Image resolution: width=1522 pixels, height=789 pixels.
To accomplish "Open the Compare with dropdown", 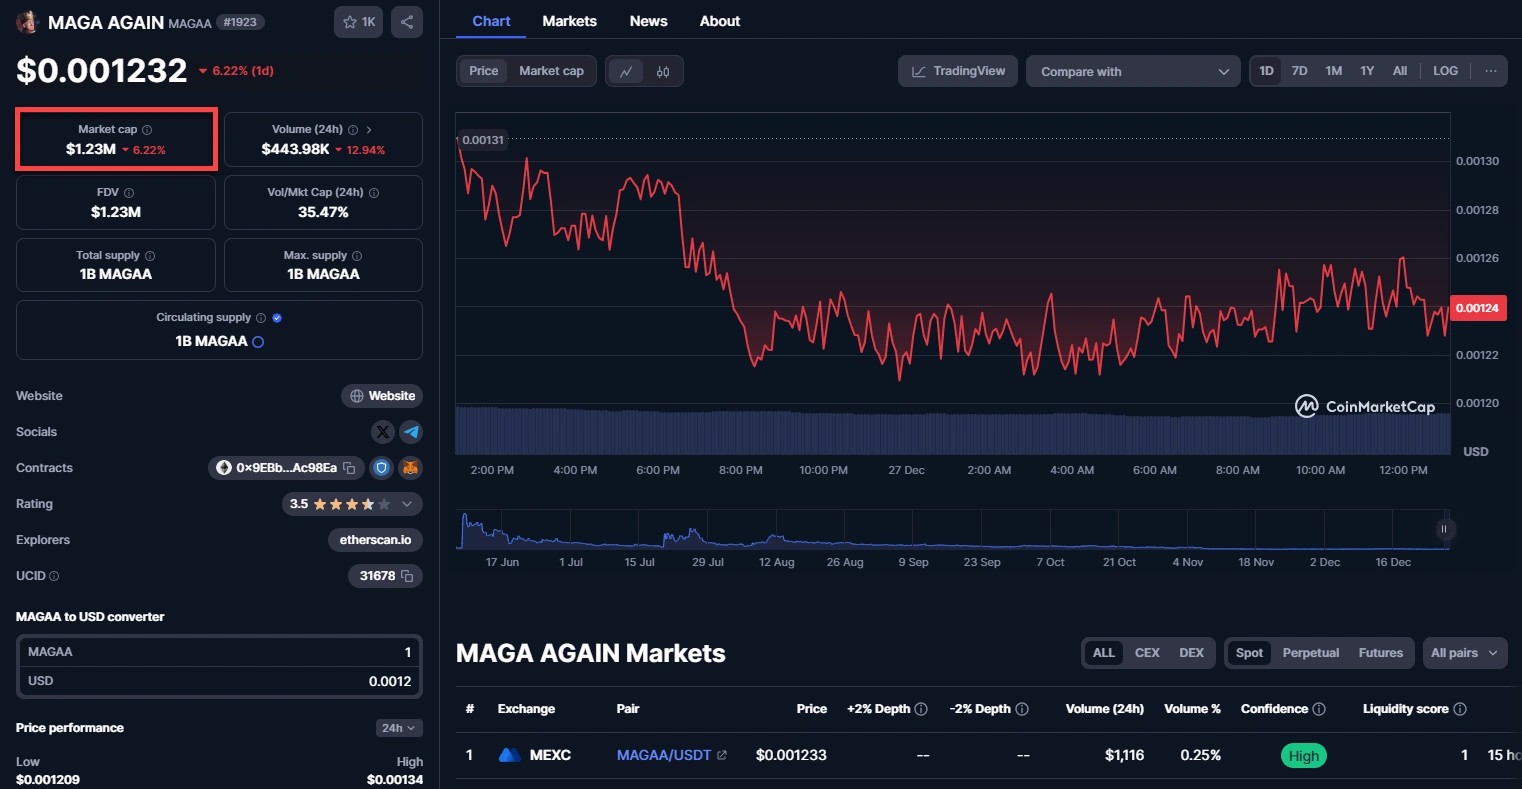I will pos(1133,71).
